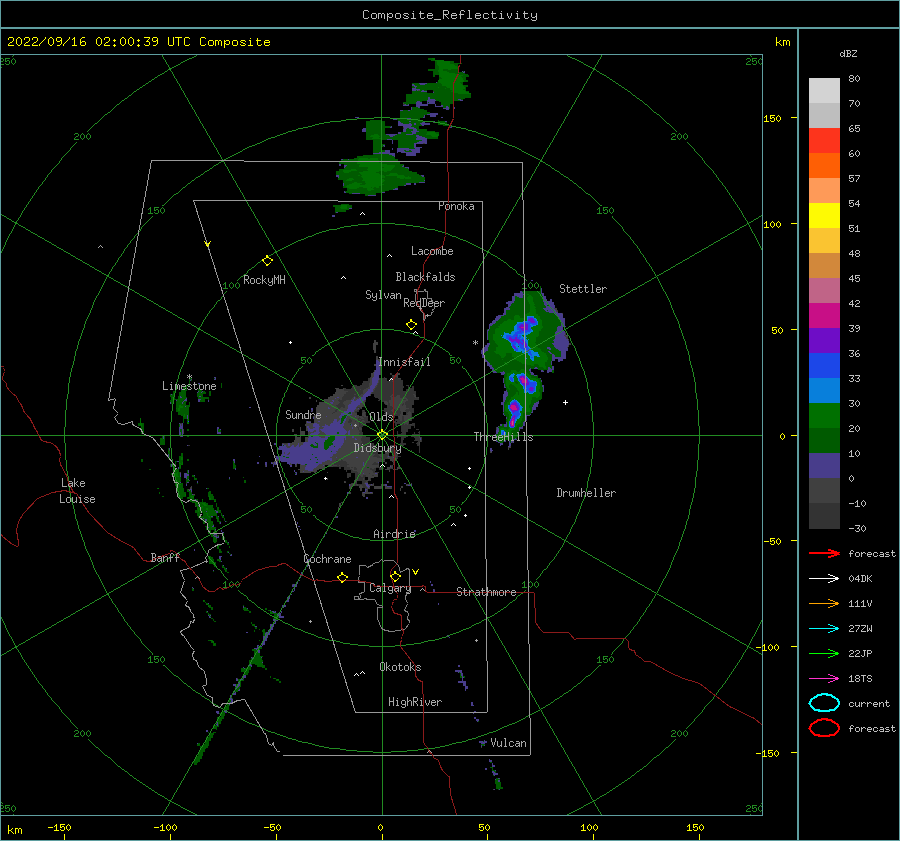The image size is (900, 841).
Task: Click the Olds town label
Action: [x=381, y=417]
